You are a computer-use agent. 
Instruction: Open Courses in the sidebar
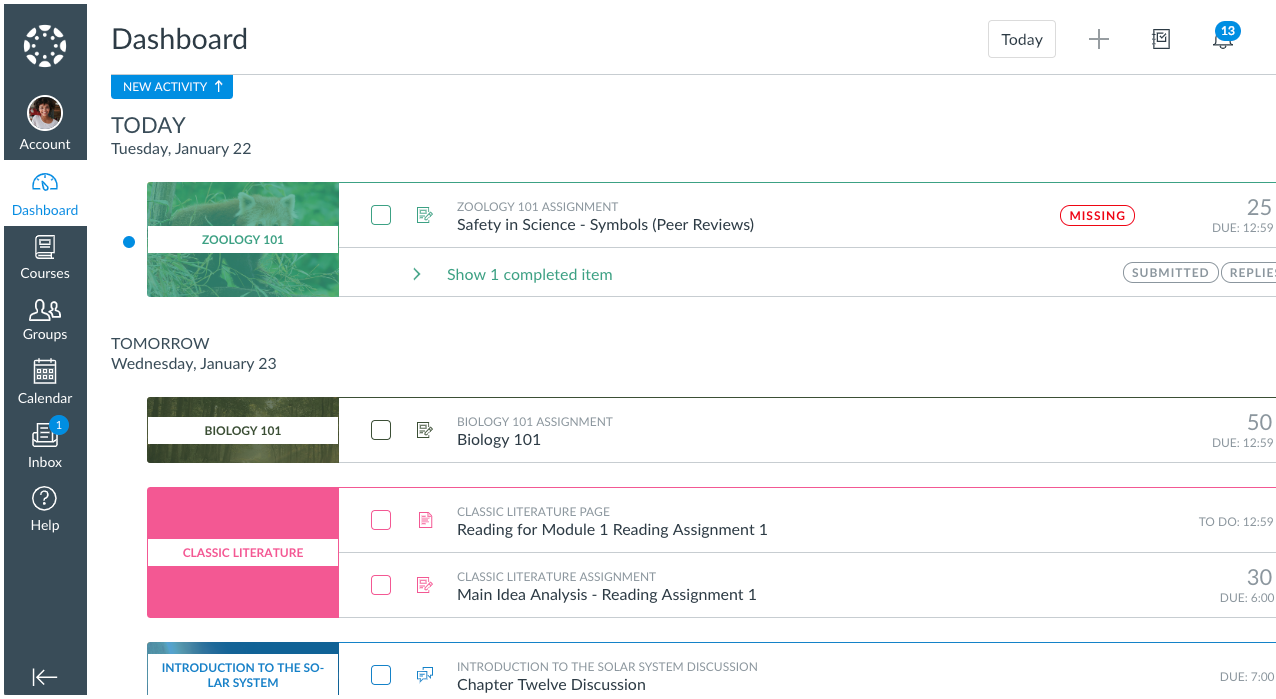[45, 257]
